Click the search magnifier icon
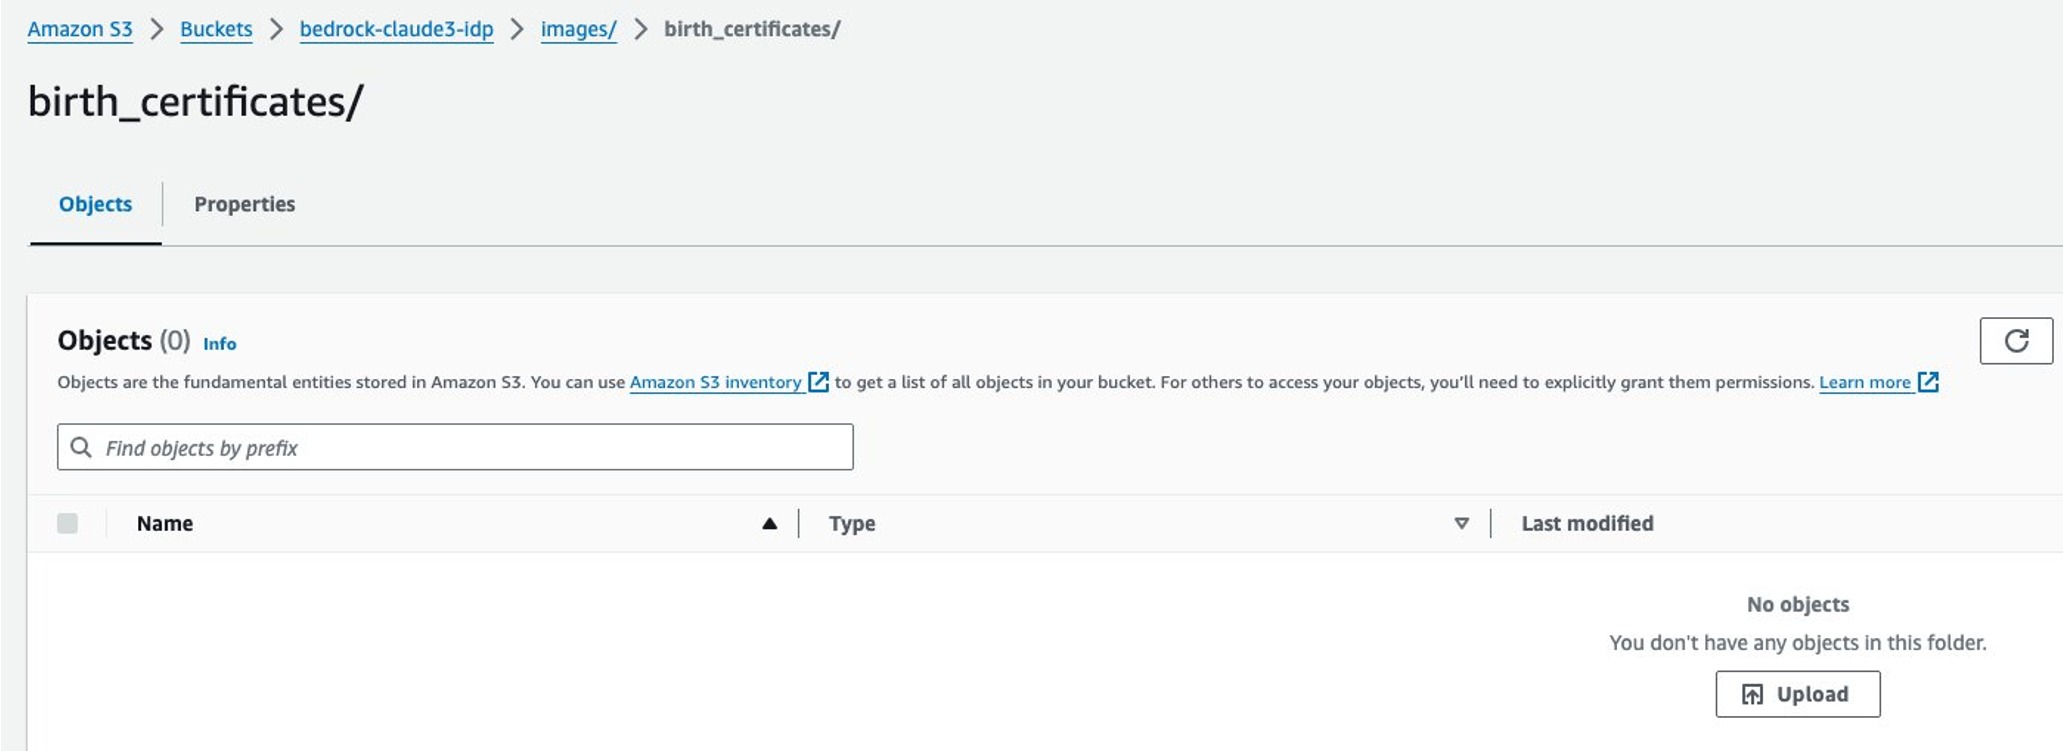 coord(81,447)
